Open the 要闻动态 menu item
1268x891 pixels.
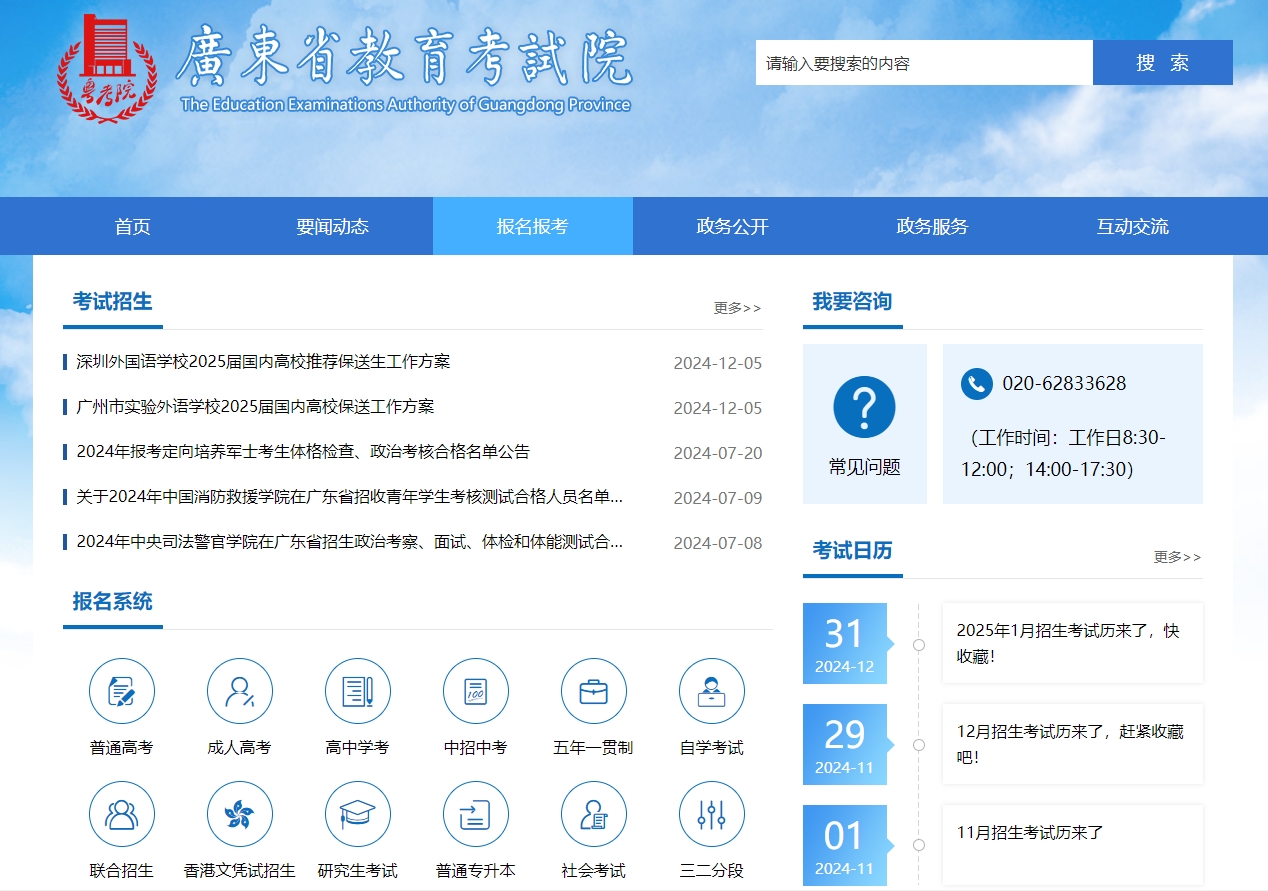click(332, 226)
